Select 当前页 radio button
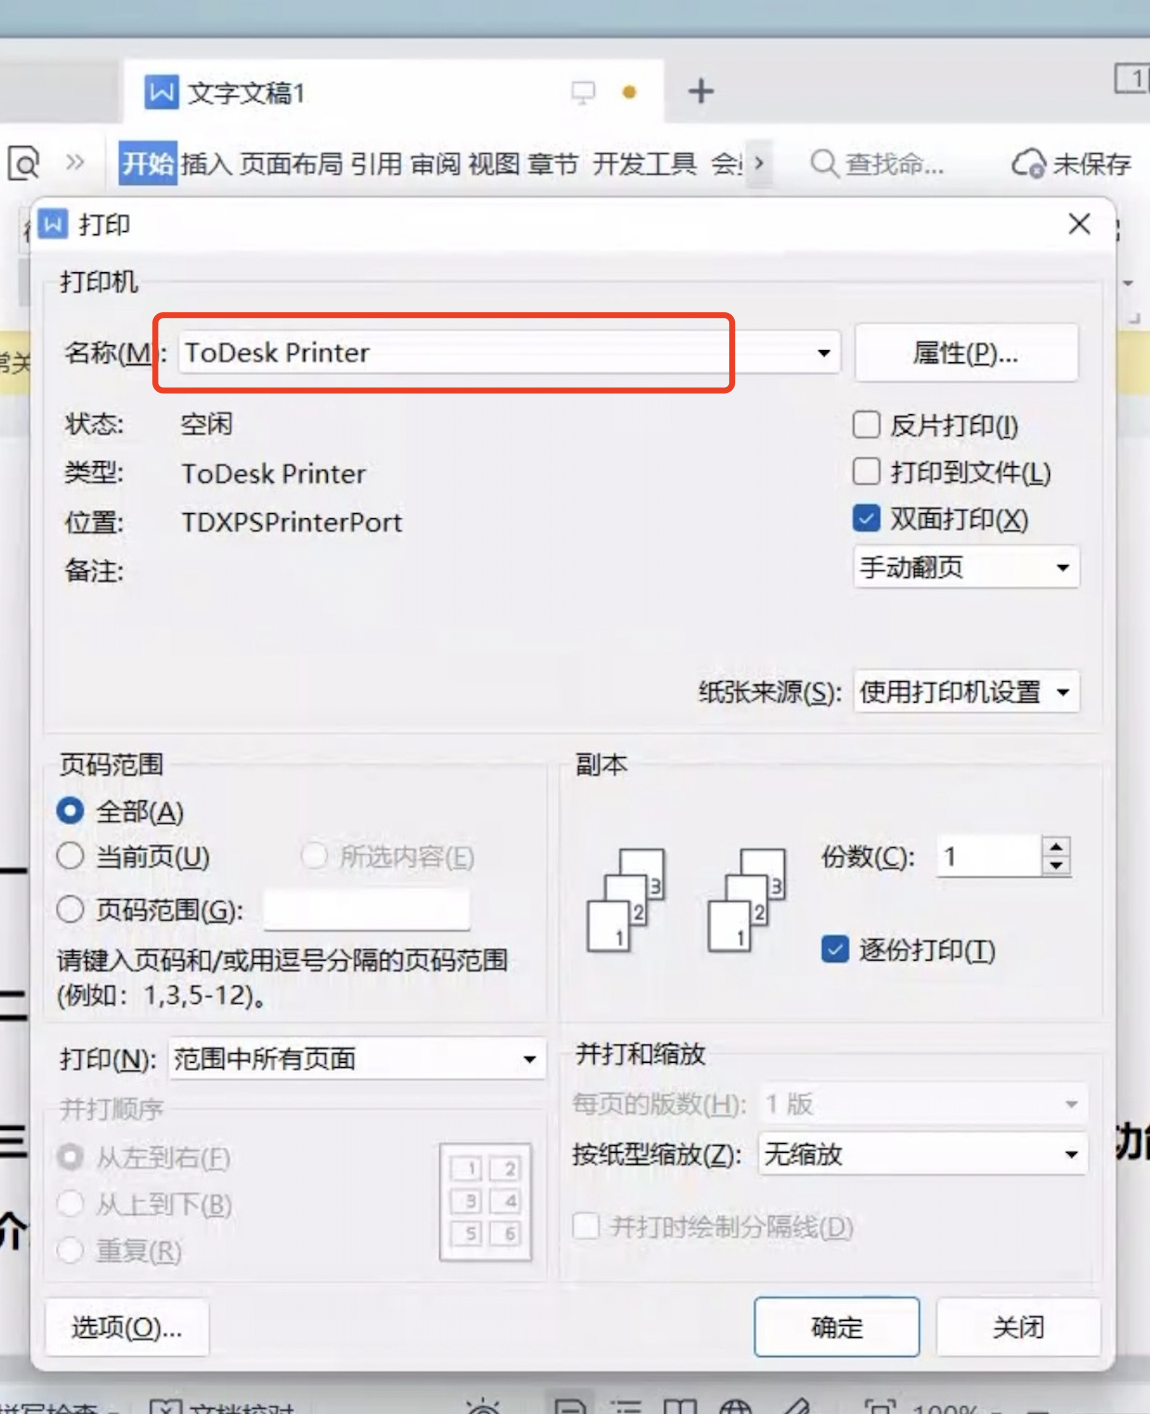 (x=70, y=856)
